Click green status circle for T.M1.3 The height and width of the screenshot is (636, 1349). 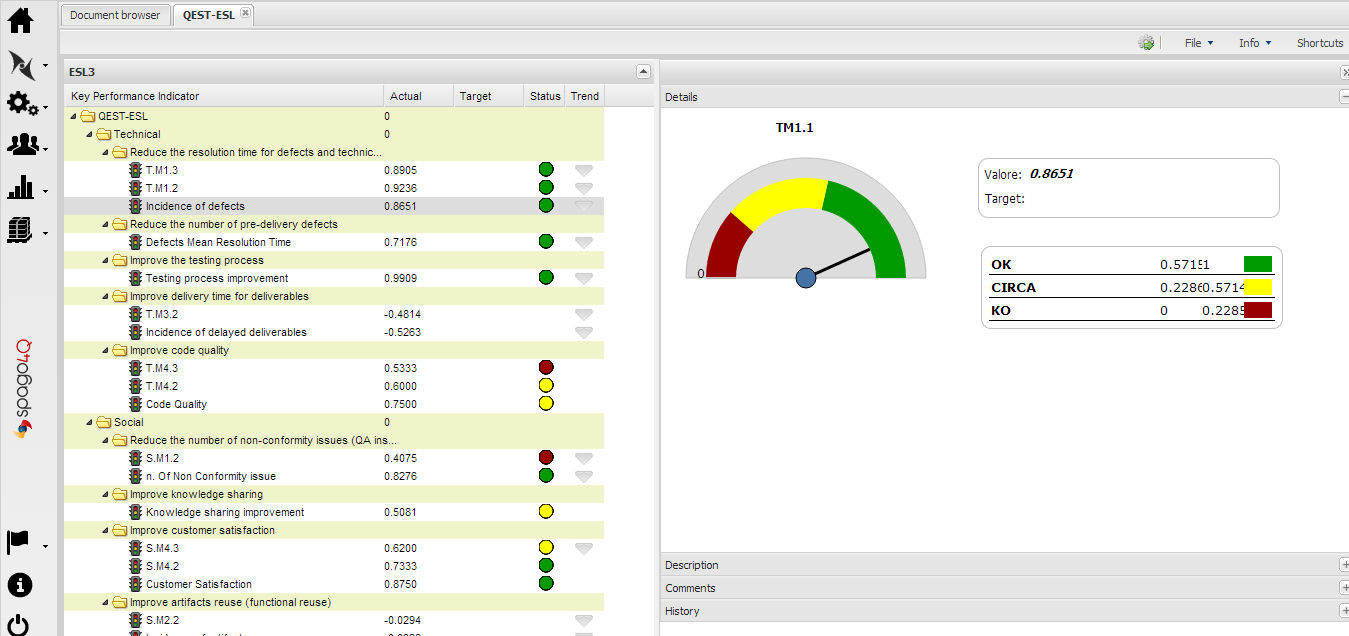(546, 169)
